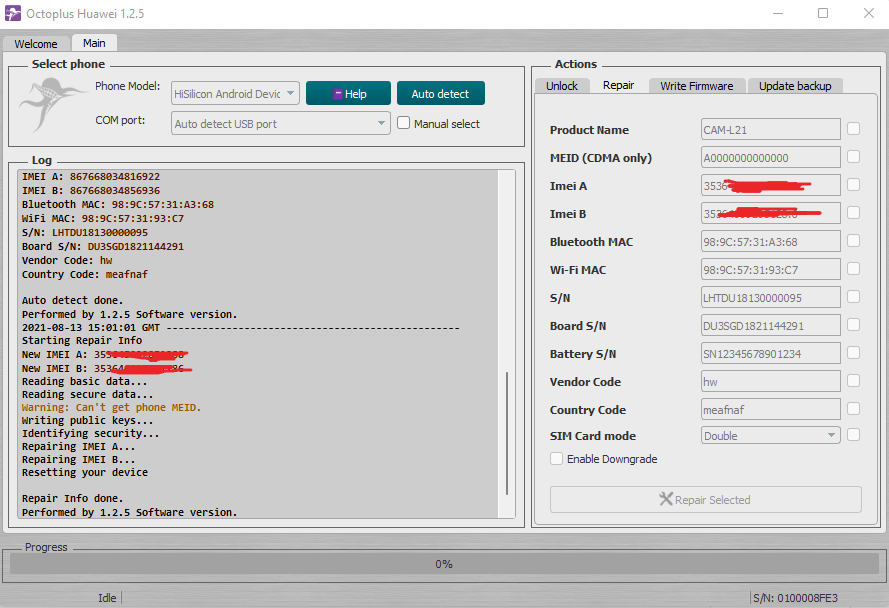Click the 'Starting Repair Info' log line

click(82, 340)
